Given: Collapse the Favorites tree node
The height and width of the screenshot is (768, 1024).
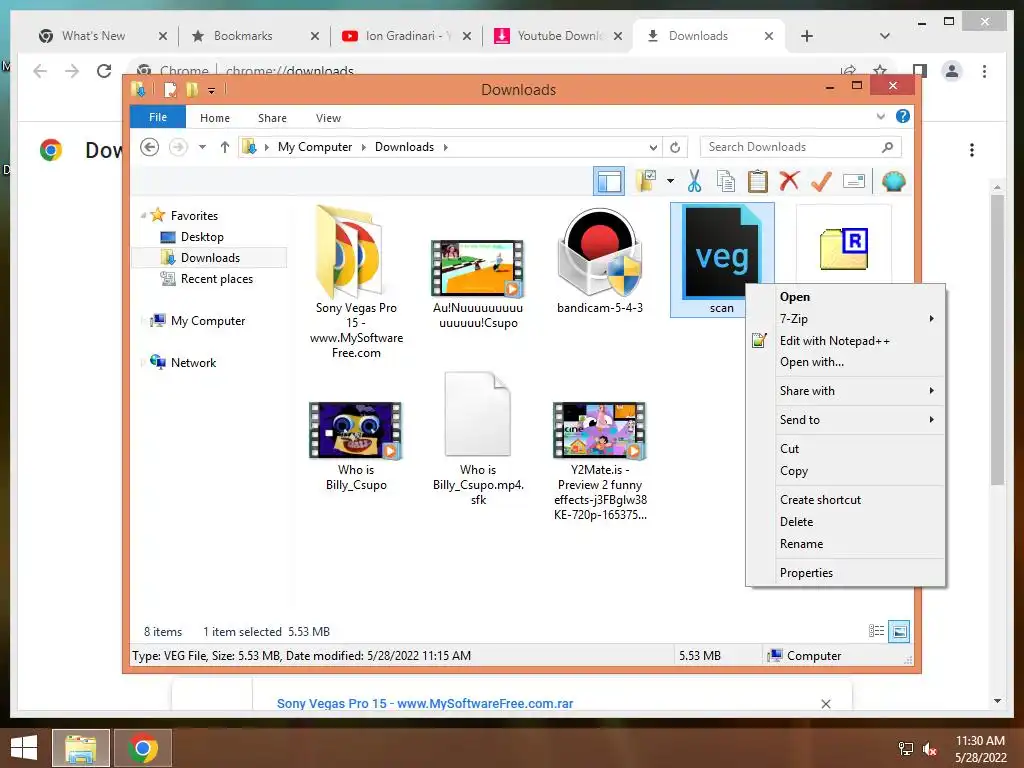Looking at the screenshot, I should coord(144,215).
